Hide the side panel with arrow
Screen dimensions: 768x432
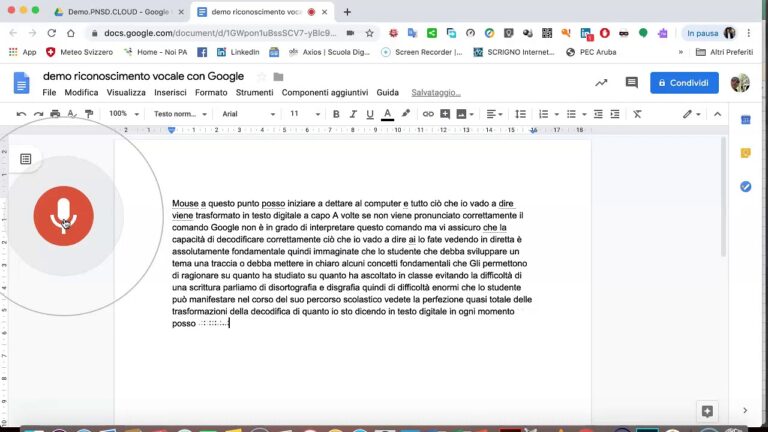click(745, 410)
